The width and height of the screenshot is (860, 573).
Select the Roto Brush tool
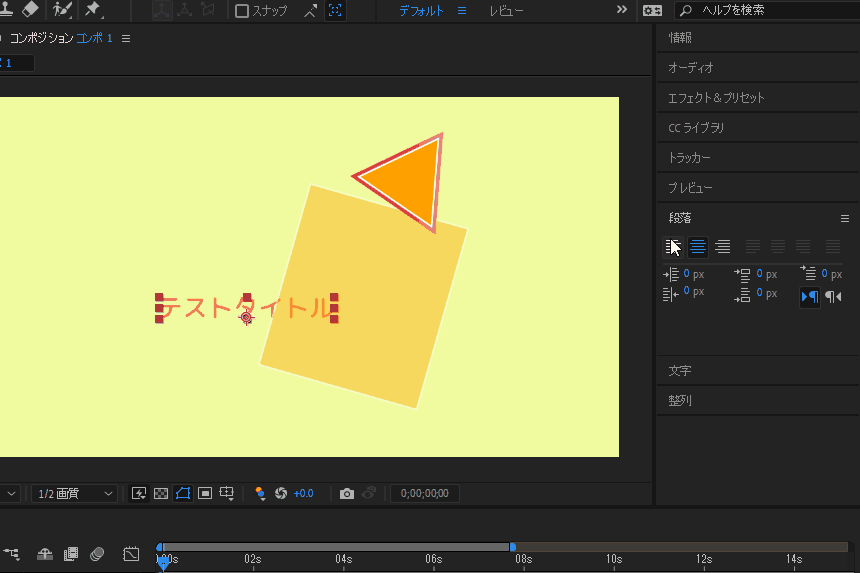click(62, 9)
